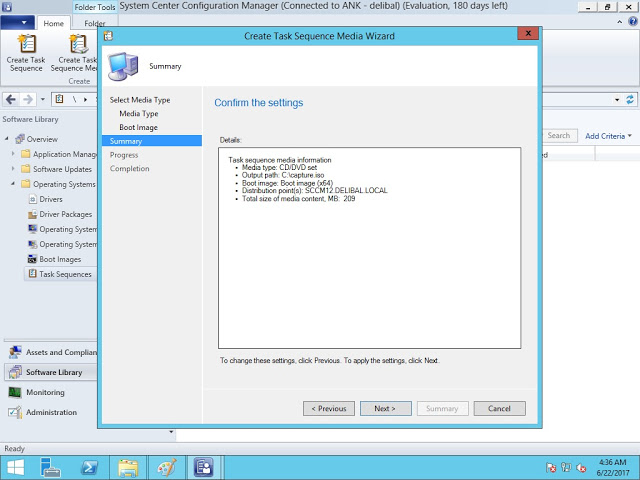
Task: Switch to the Home ribbon tab
Action: 53,23
